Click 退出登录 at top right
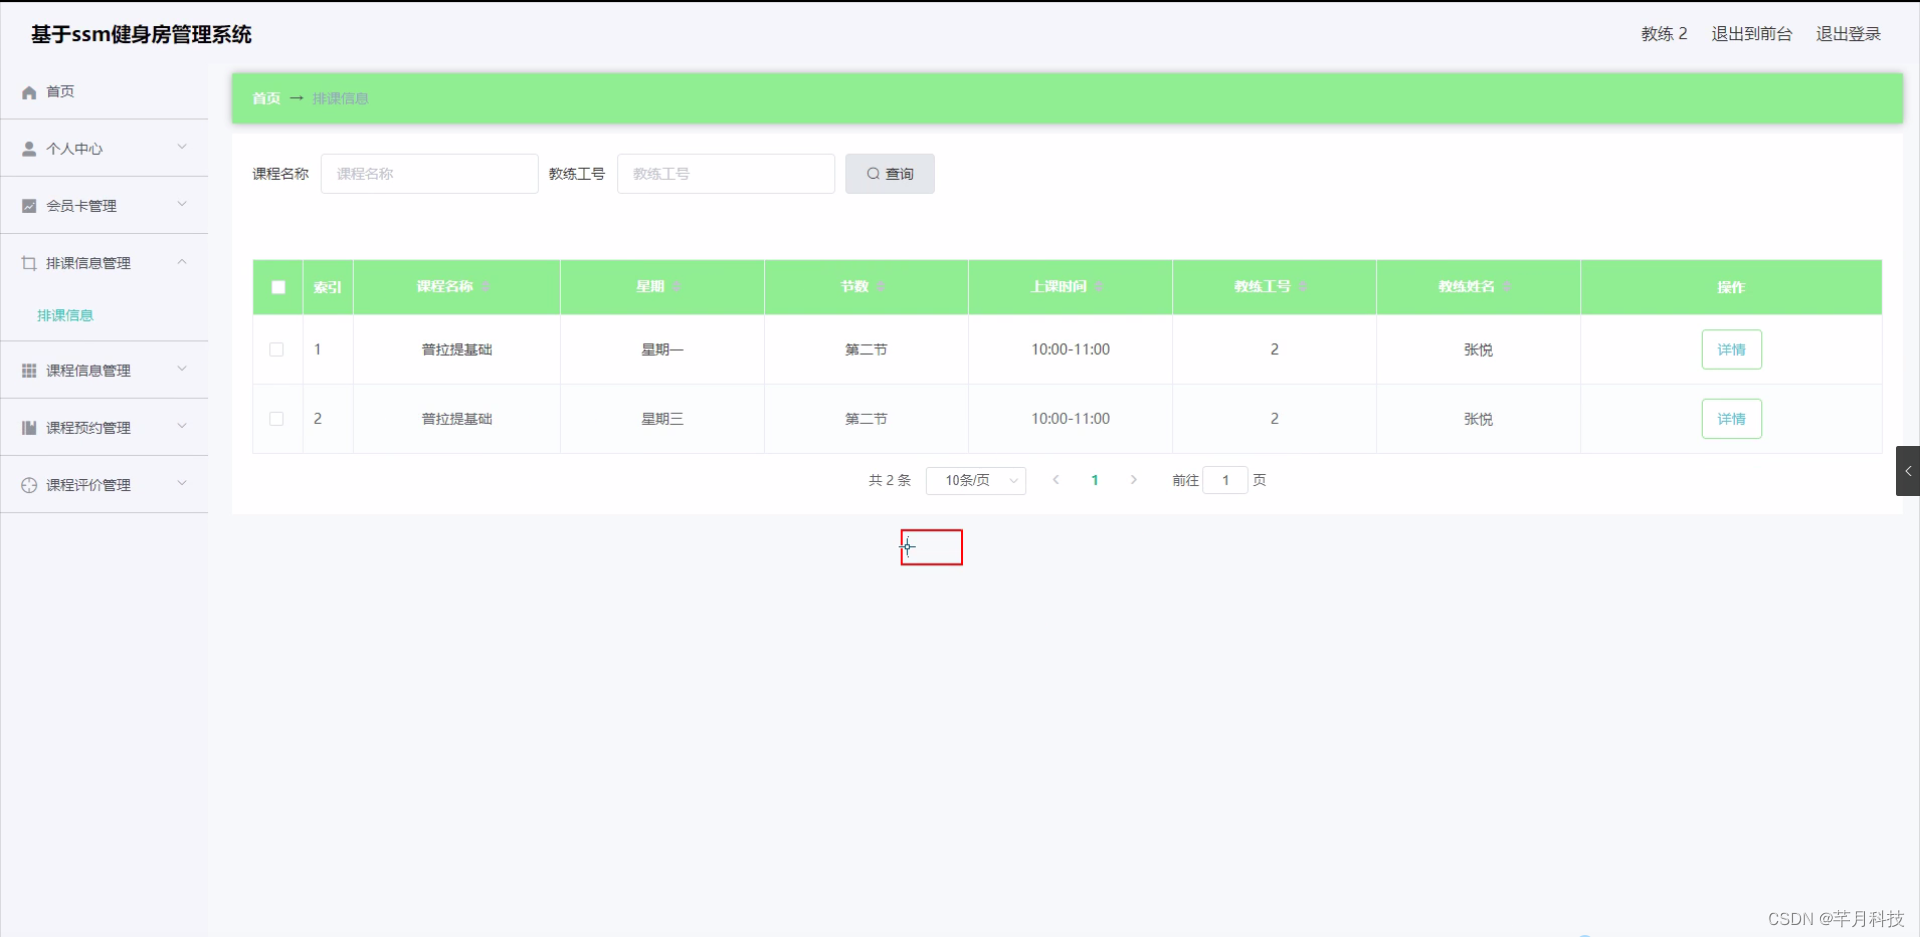The image size is (1920, 937). point(1847,33)
